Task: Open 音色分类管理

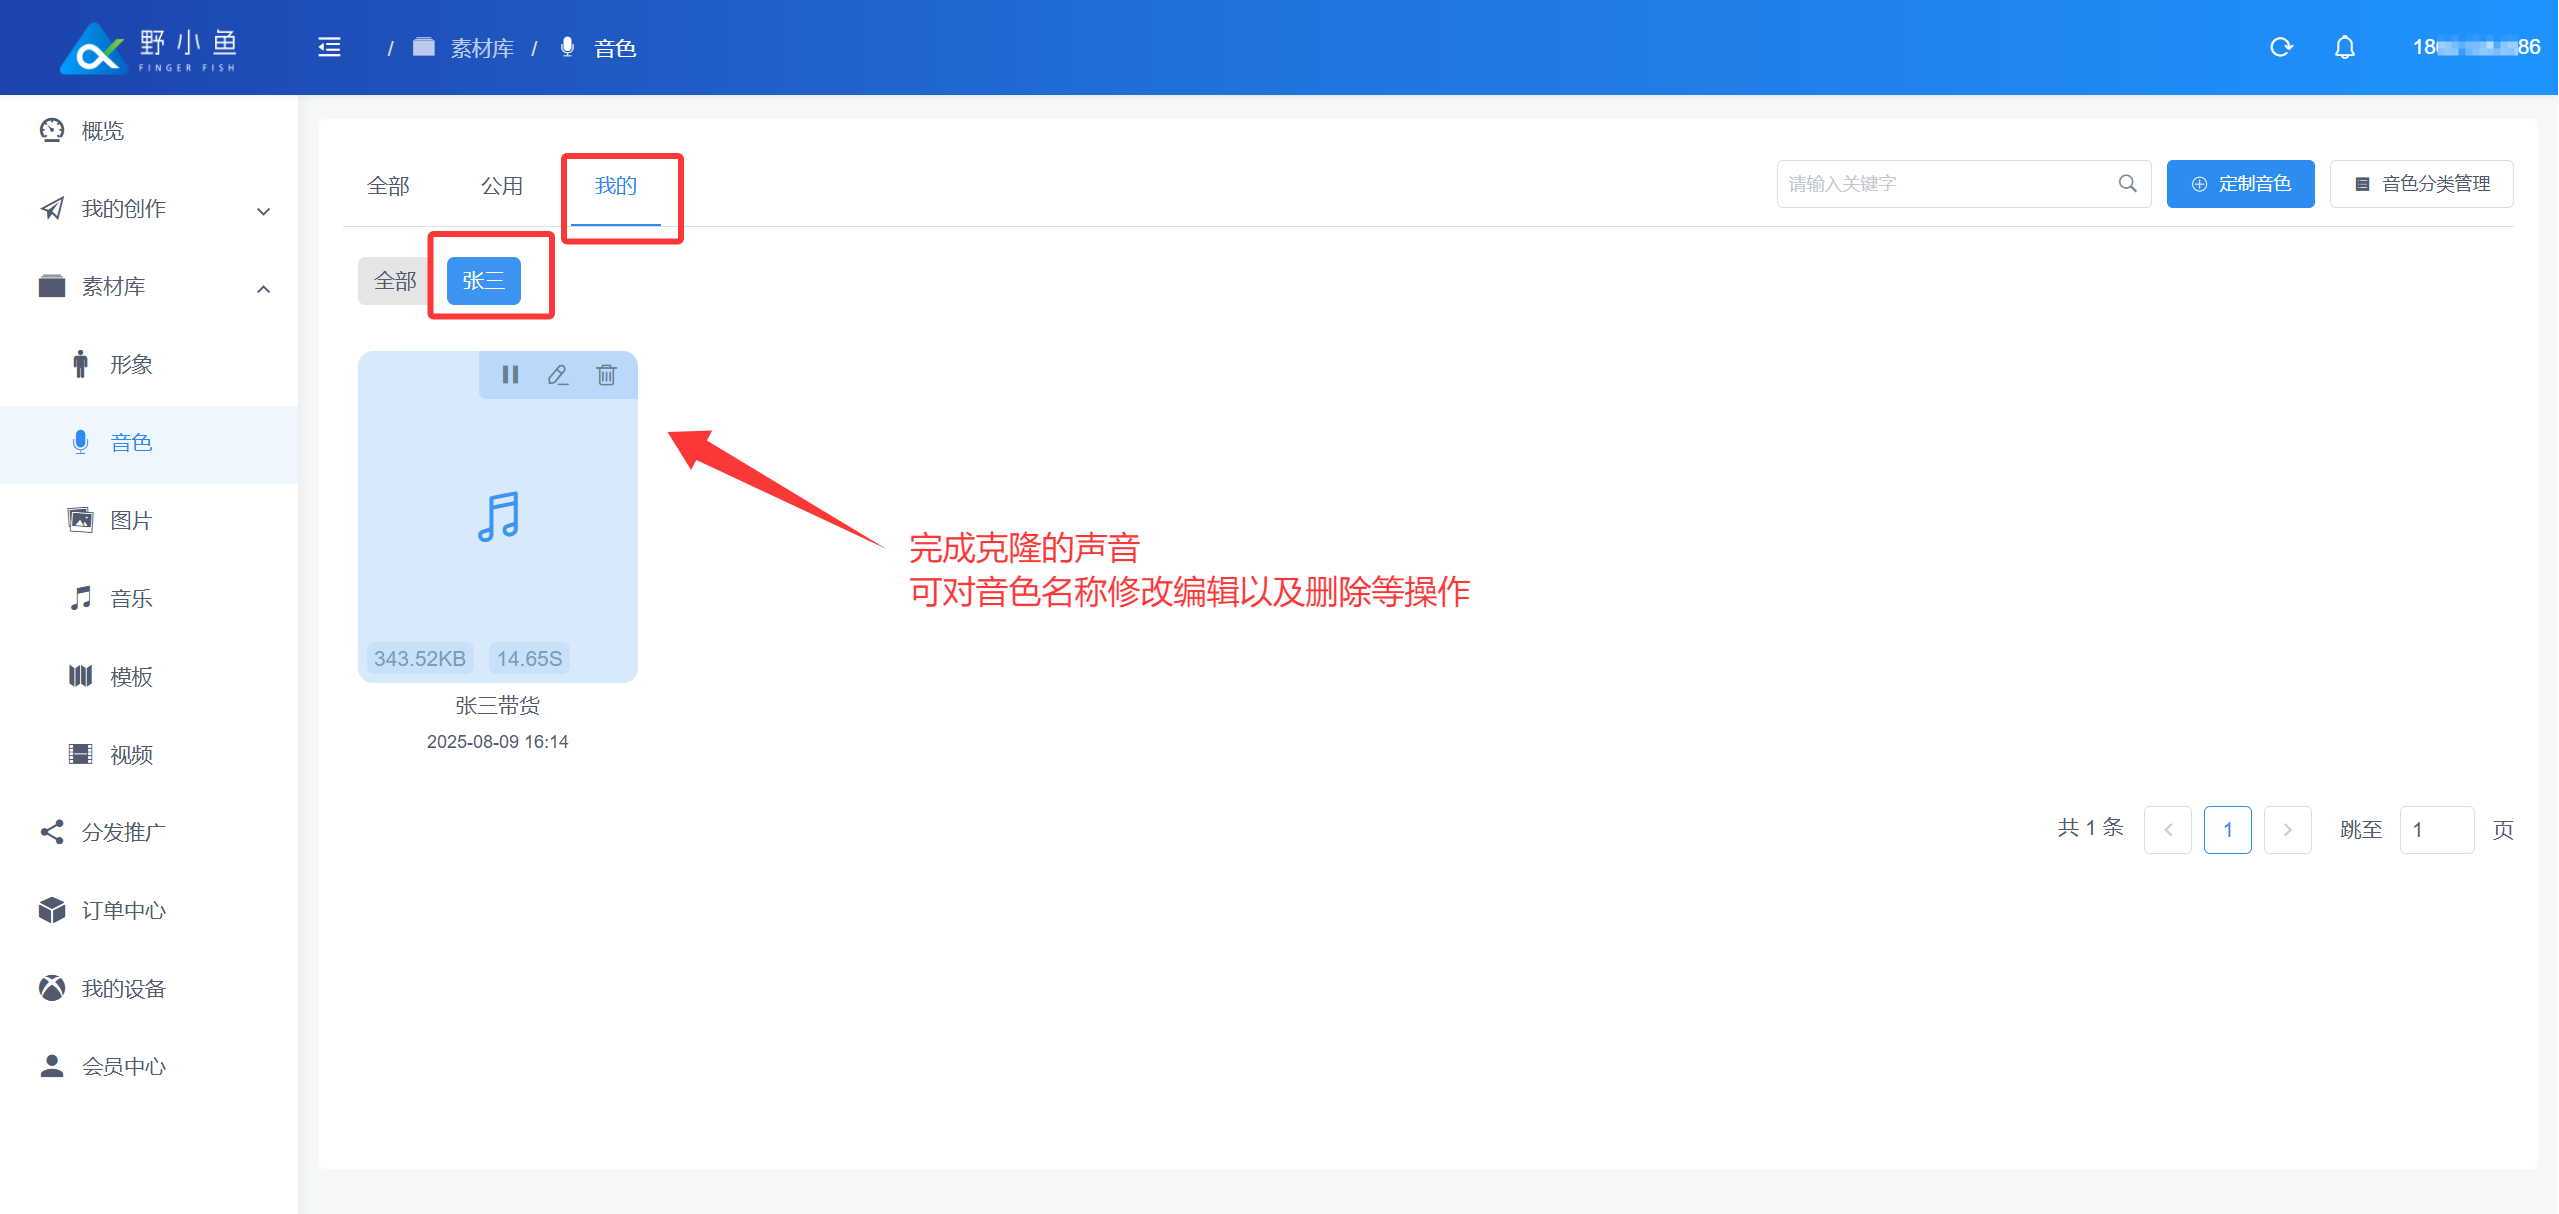Action: (x=2421, y=184)
